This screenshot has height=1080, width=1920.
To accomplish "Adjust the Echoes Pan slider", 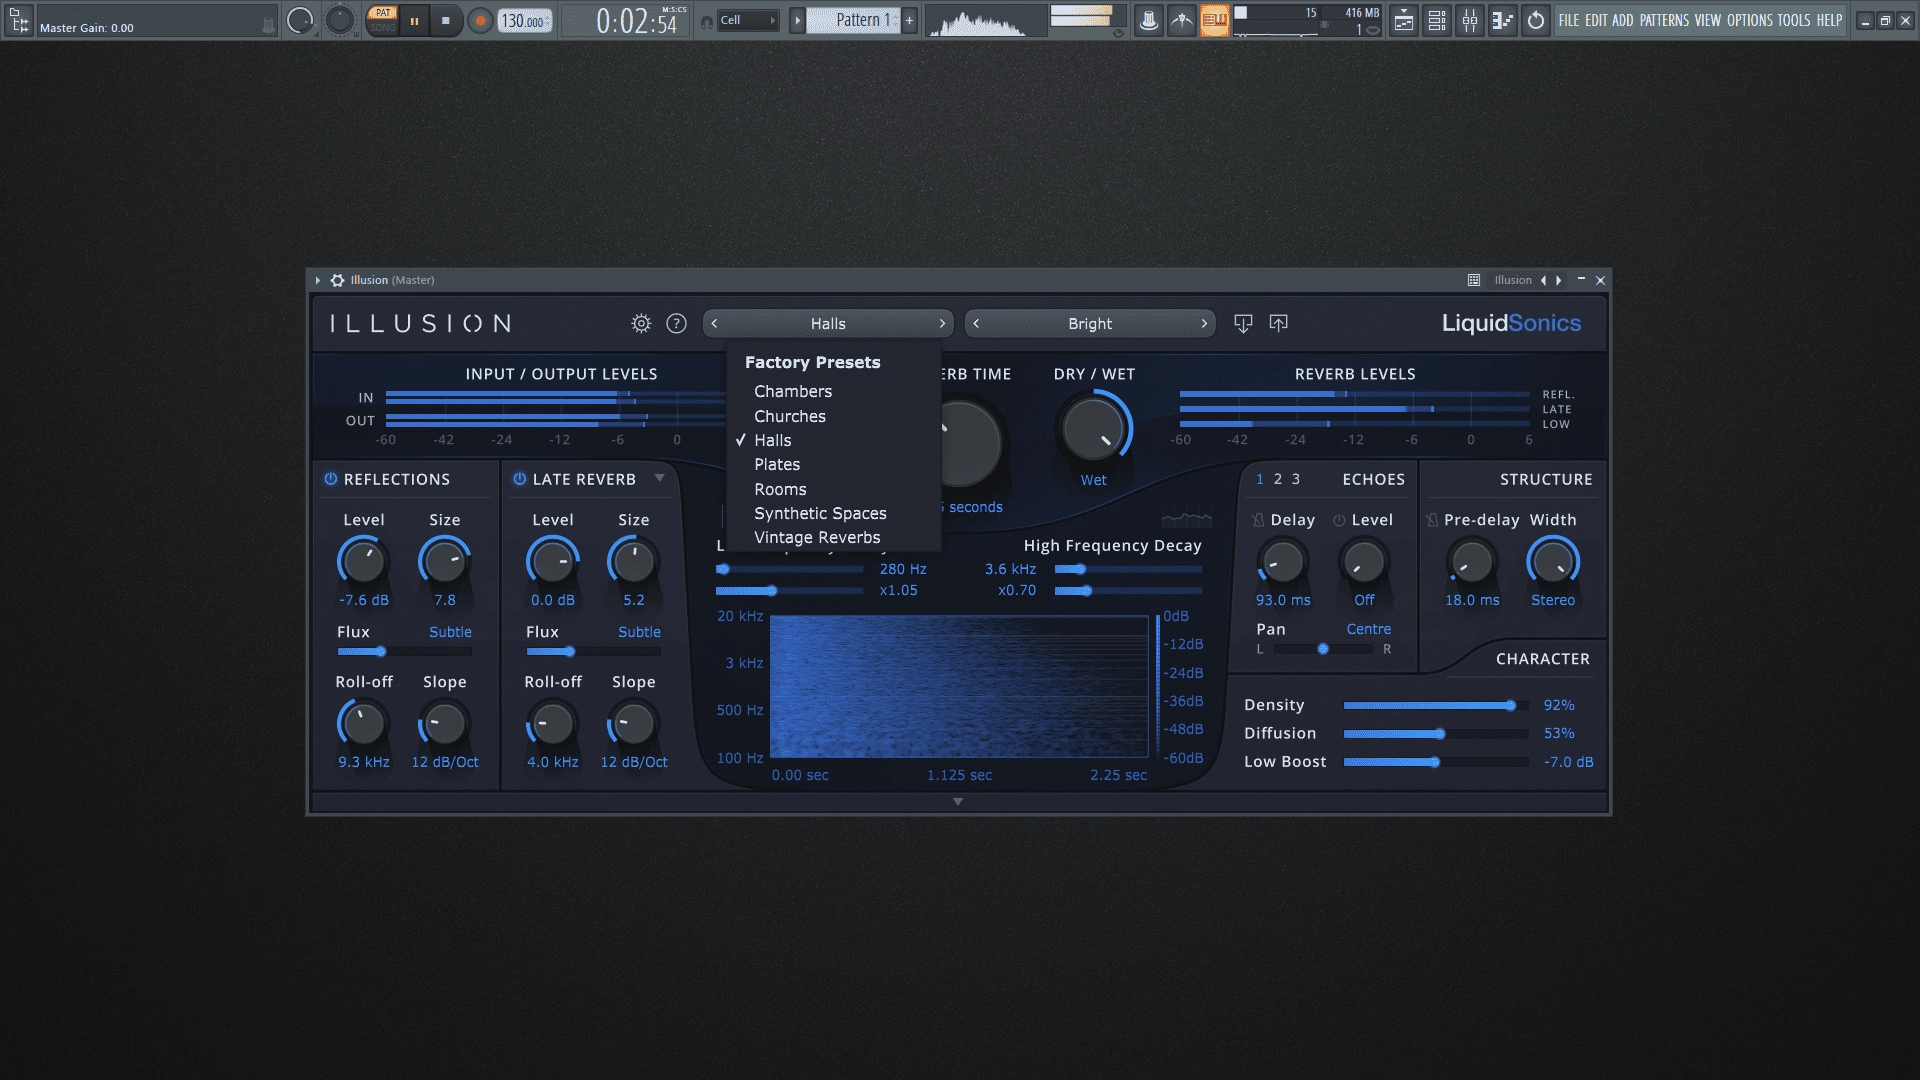I will pyautogui.click(x=1322, y=649).
